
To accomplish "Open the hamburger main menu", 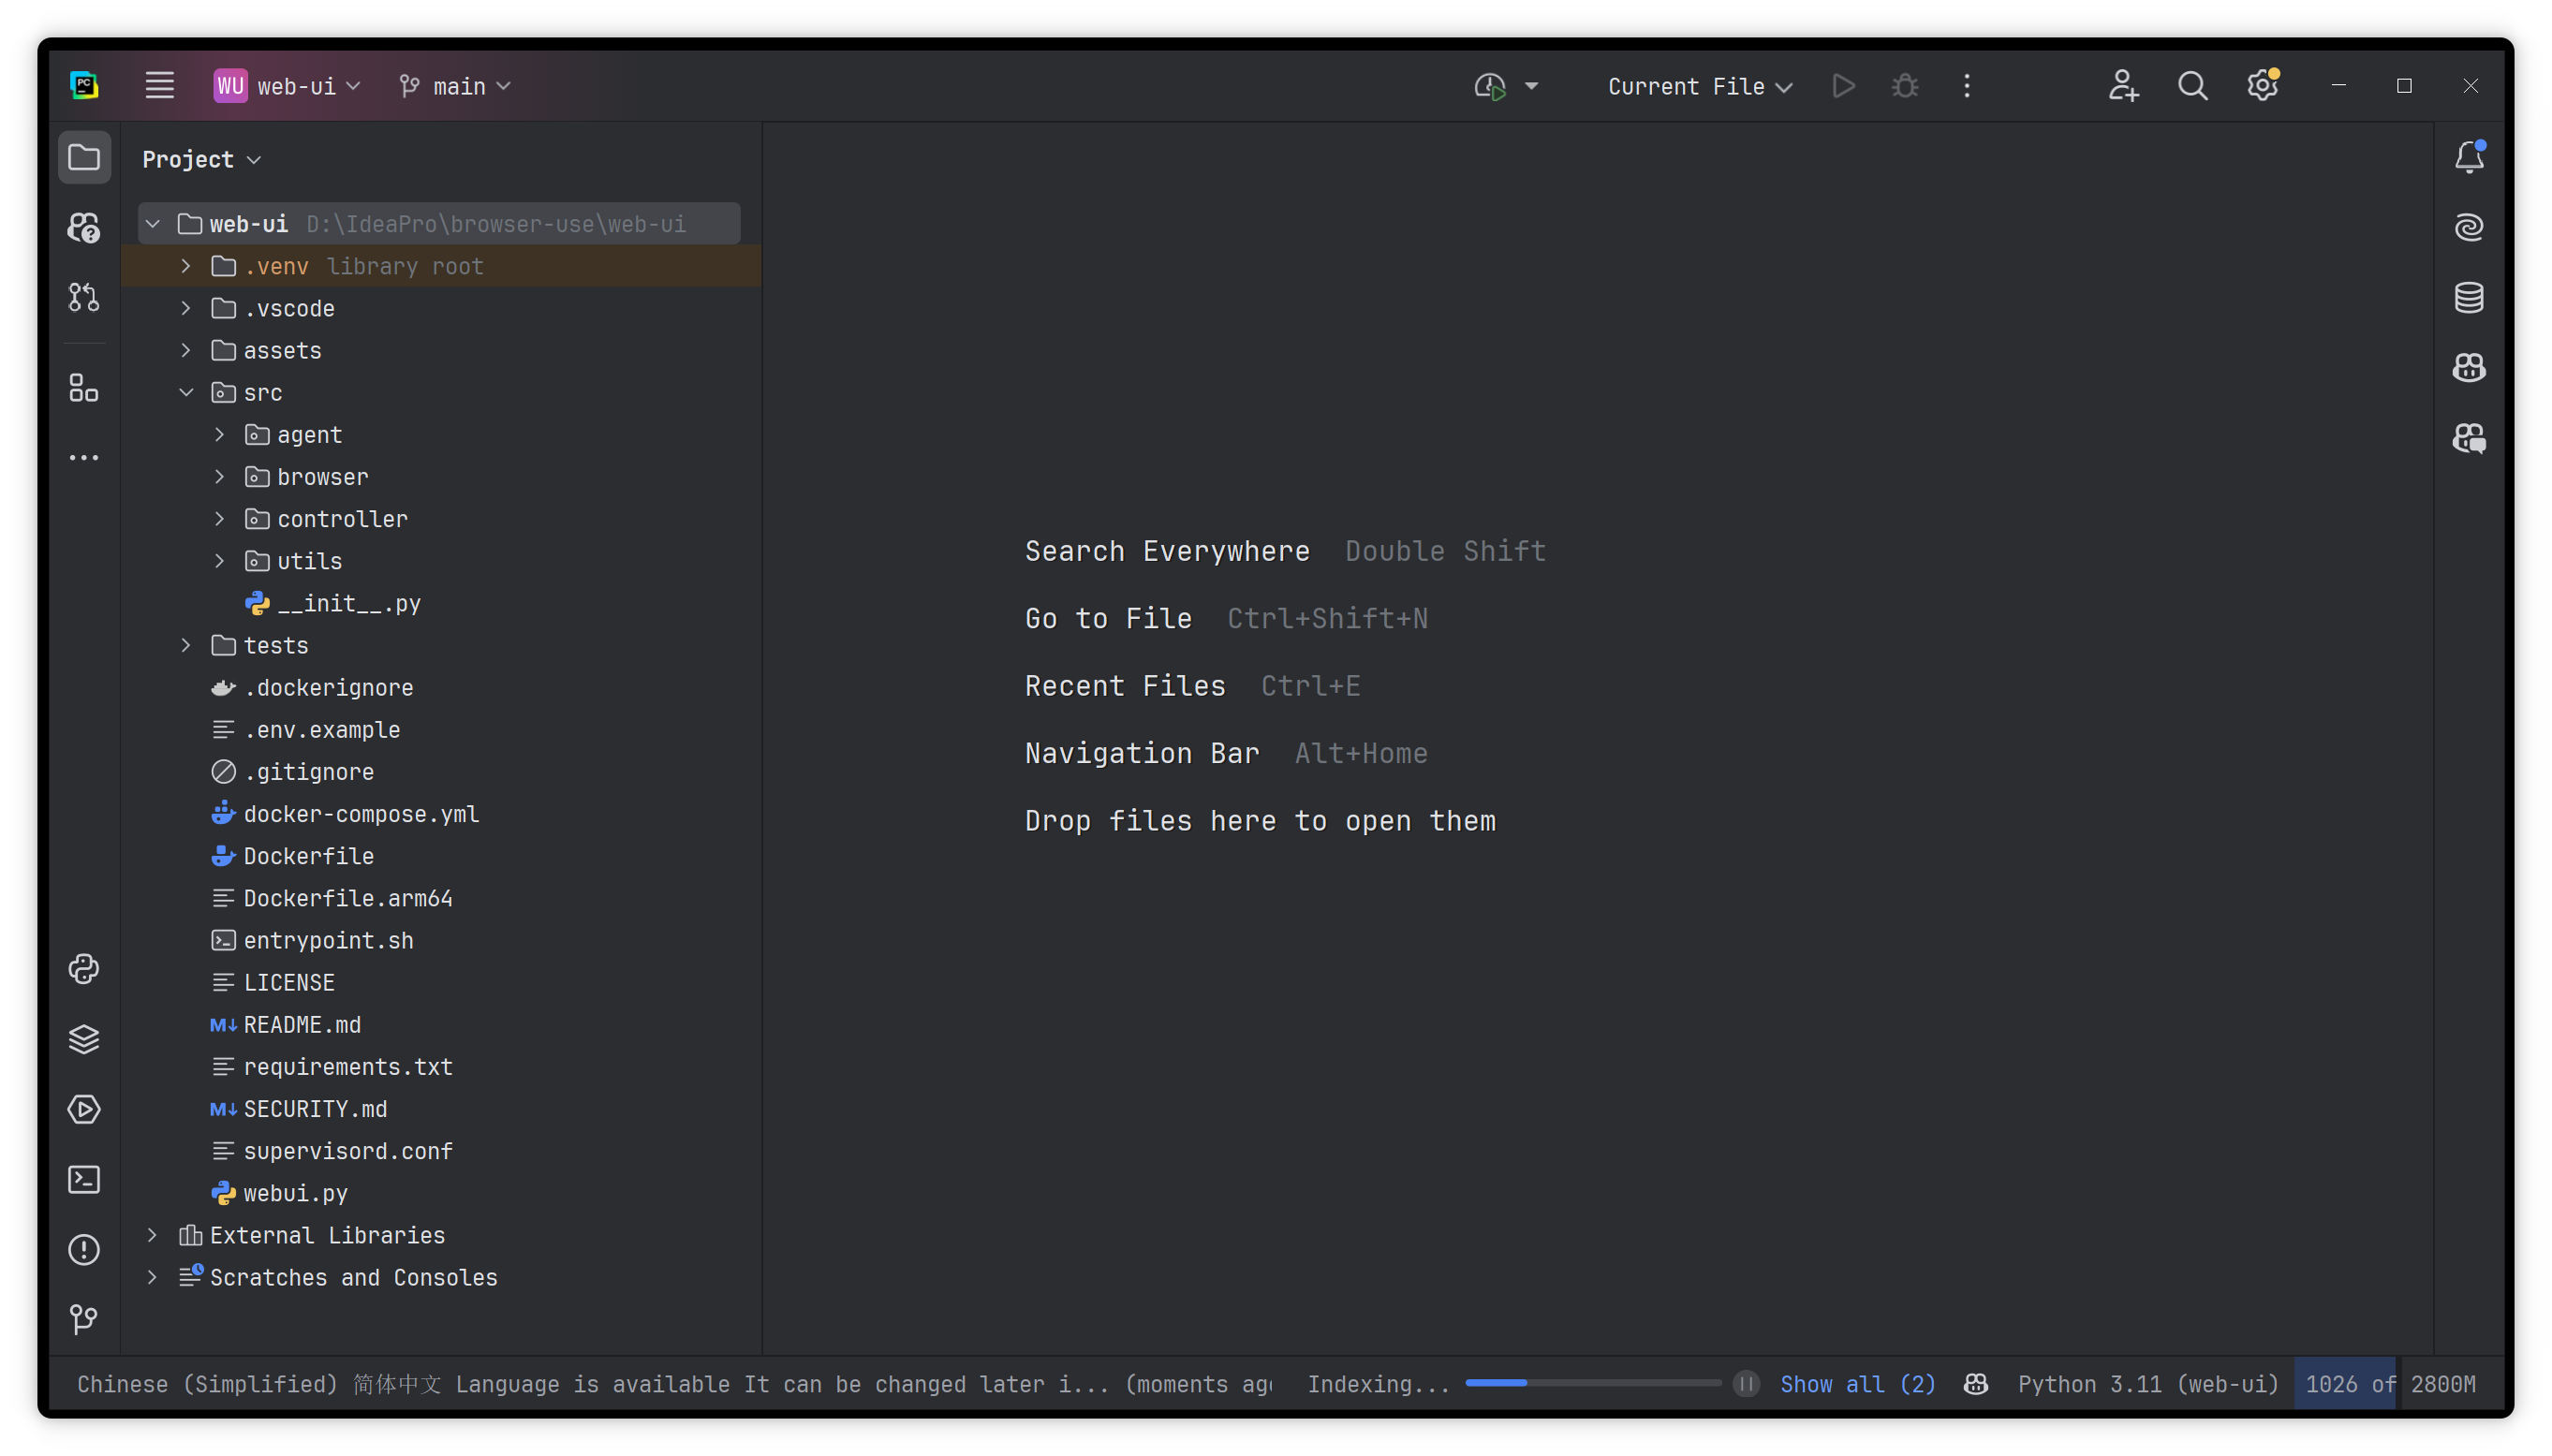I will [160, 86].
